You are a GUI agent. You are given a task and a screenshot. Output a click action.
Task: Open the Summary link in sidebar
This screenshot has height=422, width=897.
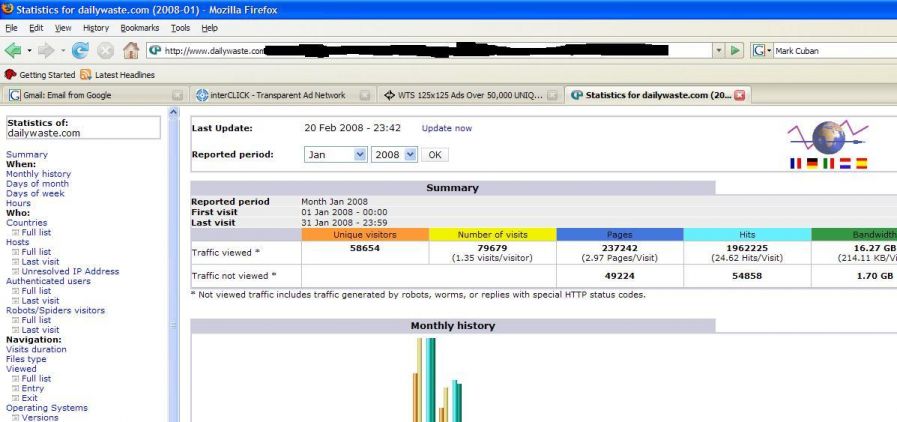[27, 154]
